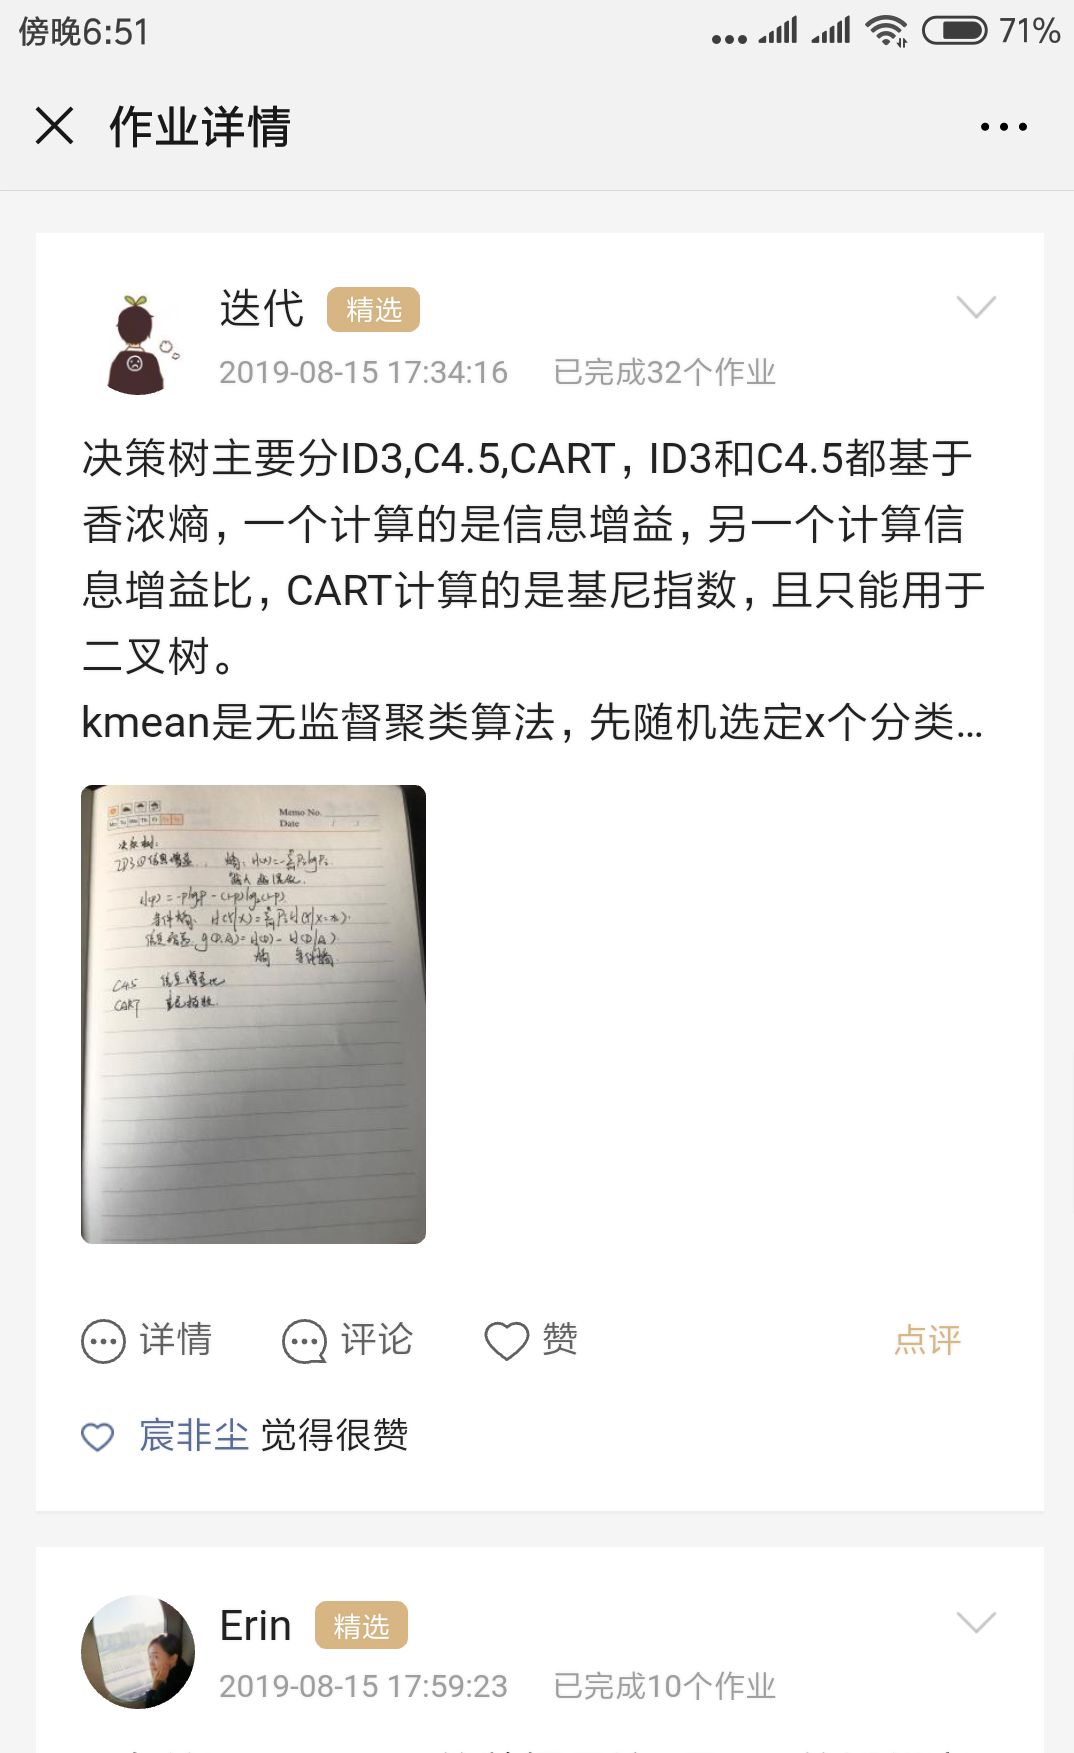Click the 评论 comment bubble icon
Image resolution: width=1074 pixels, height=1753 pixels.
pyautogui.click(x=304, y=1341)
